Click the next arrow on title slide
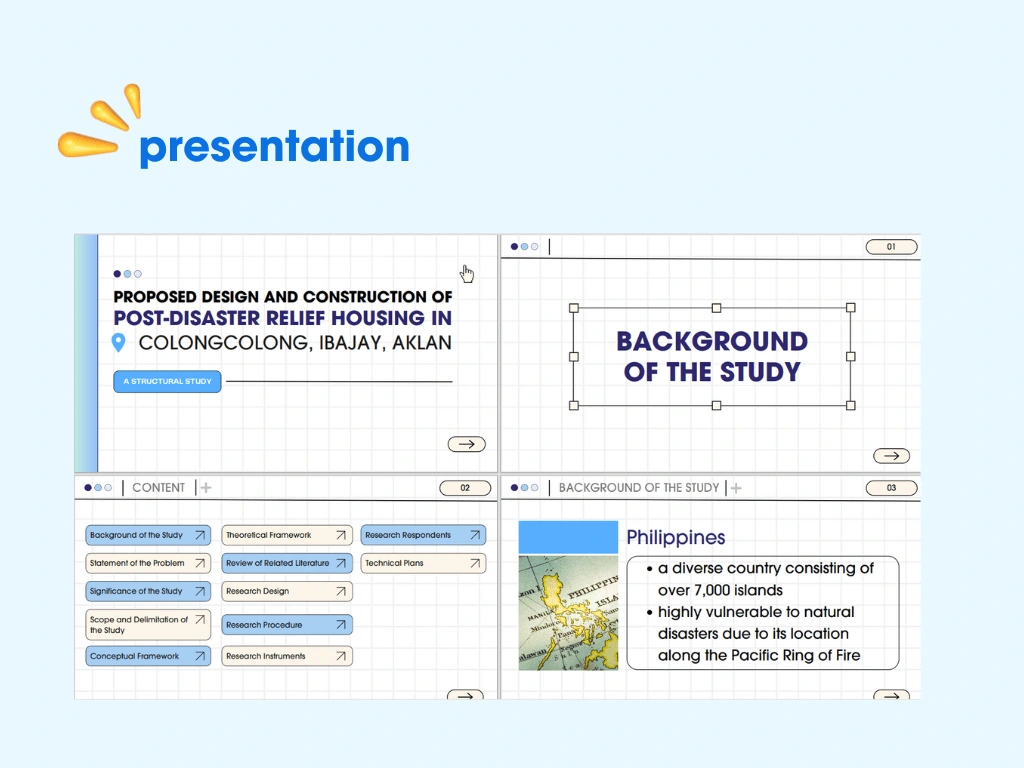 pos(466,444)
